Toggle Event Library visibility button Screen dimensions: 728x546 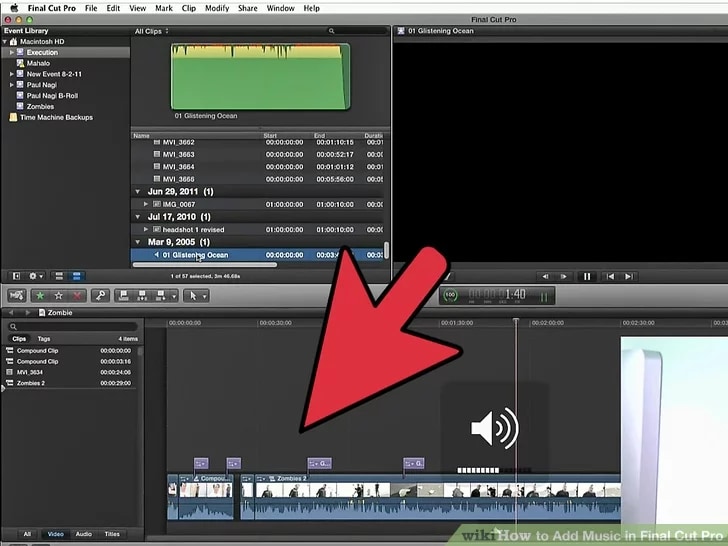coord(16,276)
